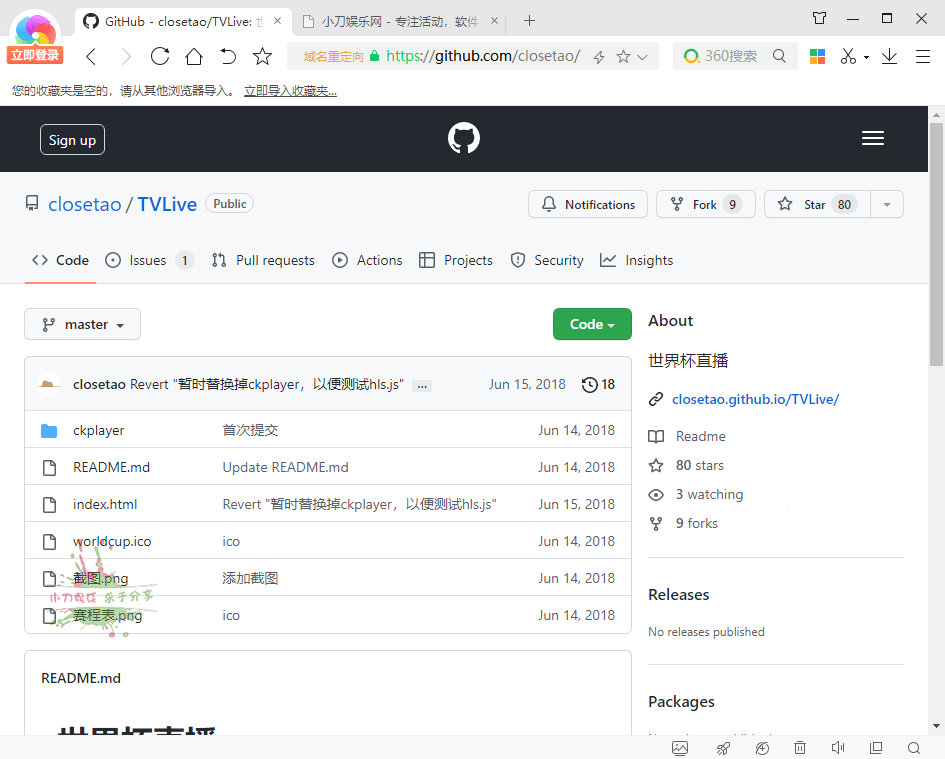Go to browser home page icon
Image resolution: width=945 pixels, height=759 pixels.
(x=194, y=57)
